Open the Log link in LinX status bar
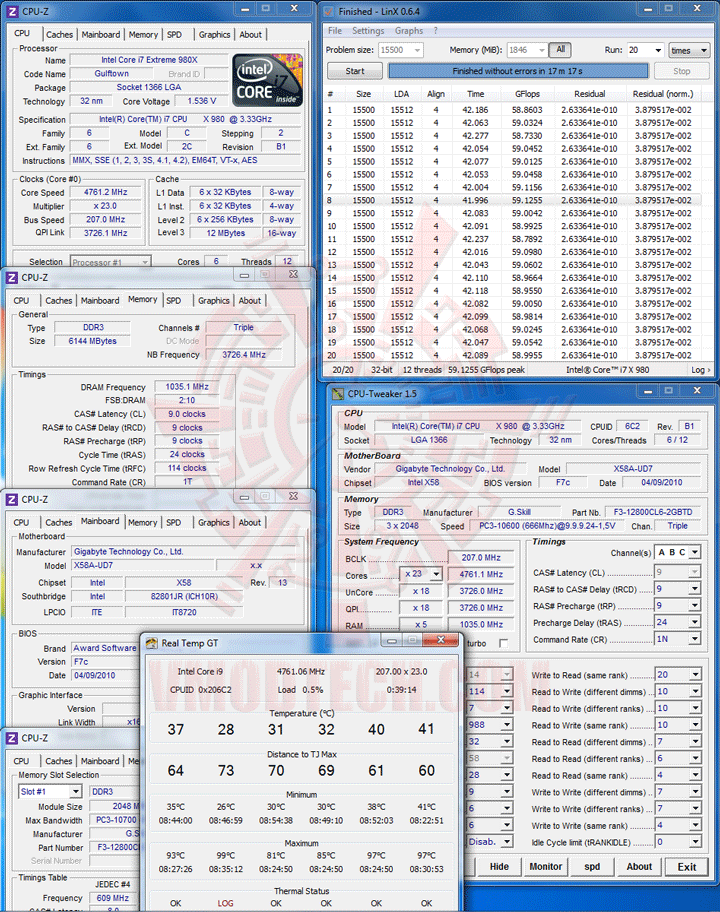The width and height of the screenshot is (720, 912). click(701, 370)
